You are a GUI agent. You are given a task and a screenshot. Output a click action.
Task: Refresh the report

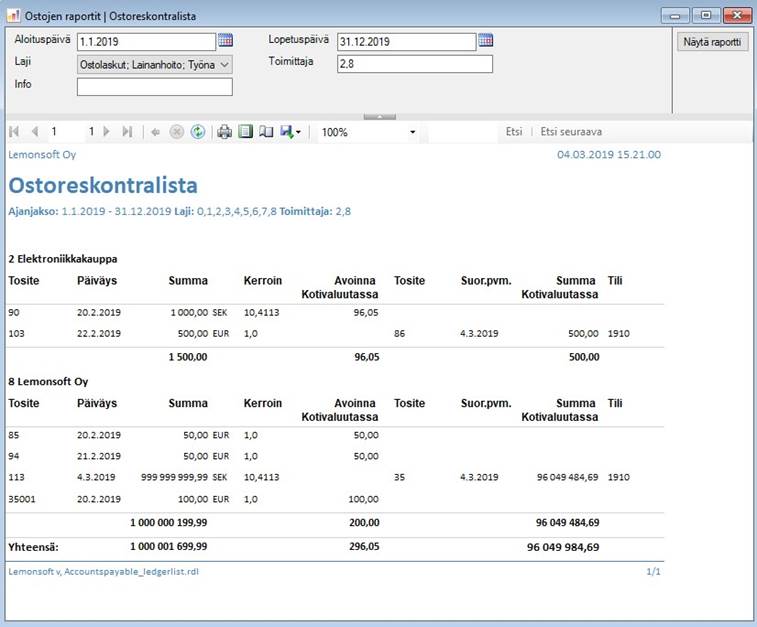tap(197, 132)
